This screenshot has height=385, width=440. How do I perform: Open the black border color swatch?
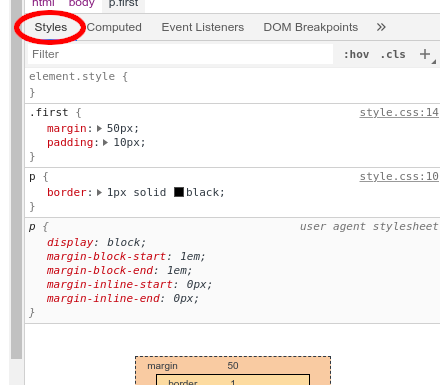click(x=179, y=192)
